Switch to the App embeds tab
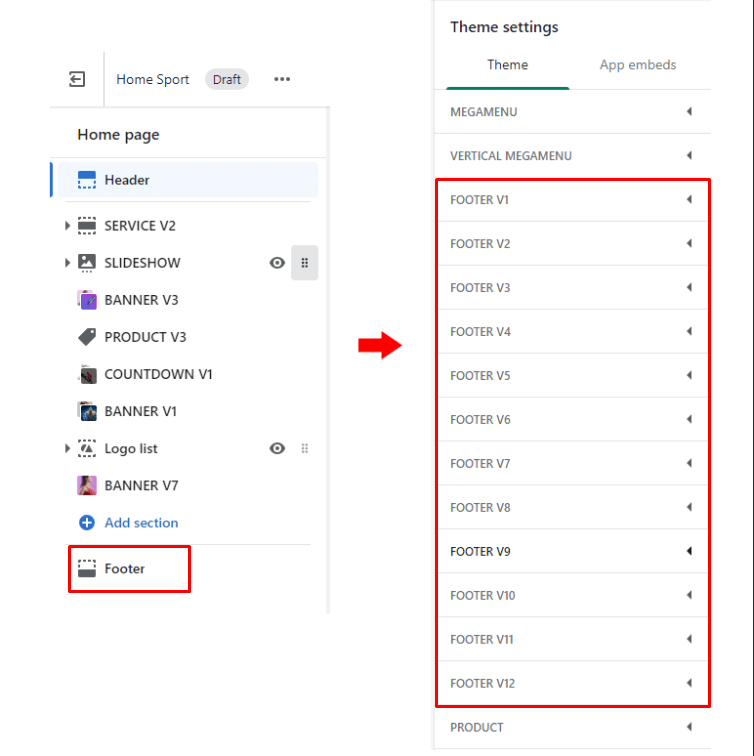Image resolution: width=754 pixels, height=756 pixels. [637, 65]
